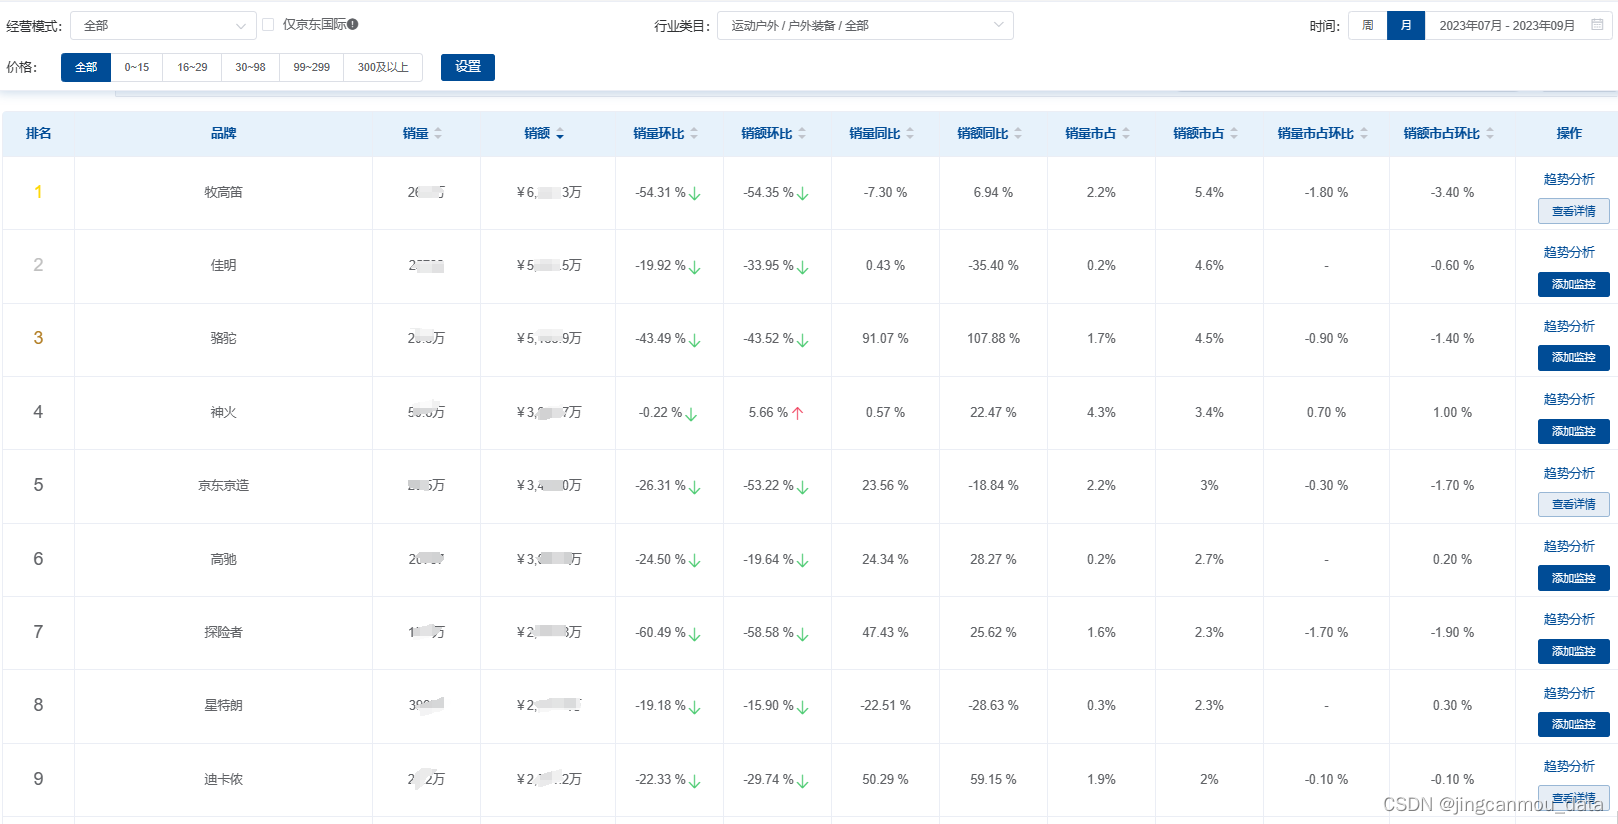Screen dimensions: 1618x824
Task: Sort by 销量市占环比 column sort icon
Action: pyautogui.click(x=1364, y=133)
